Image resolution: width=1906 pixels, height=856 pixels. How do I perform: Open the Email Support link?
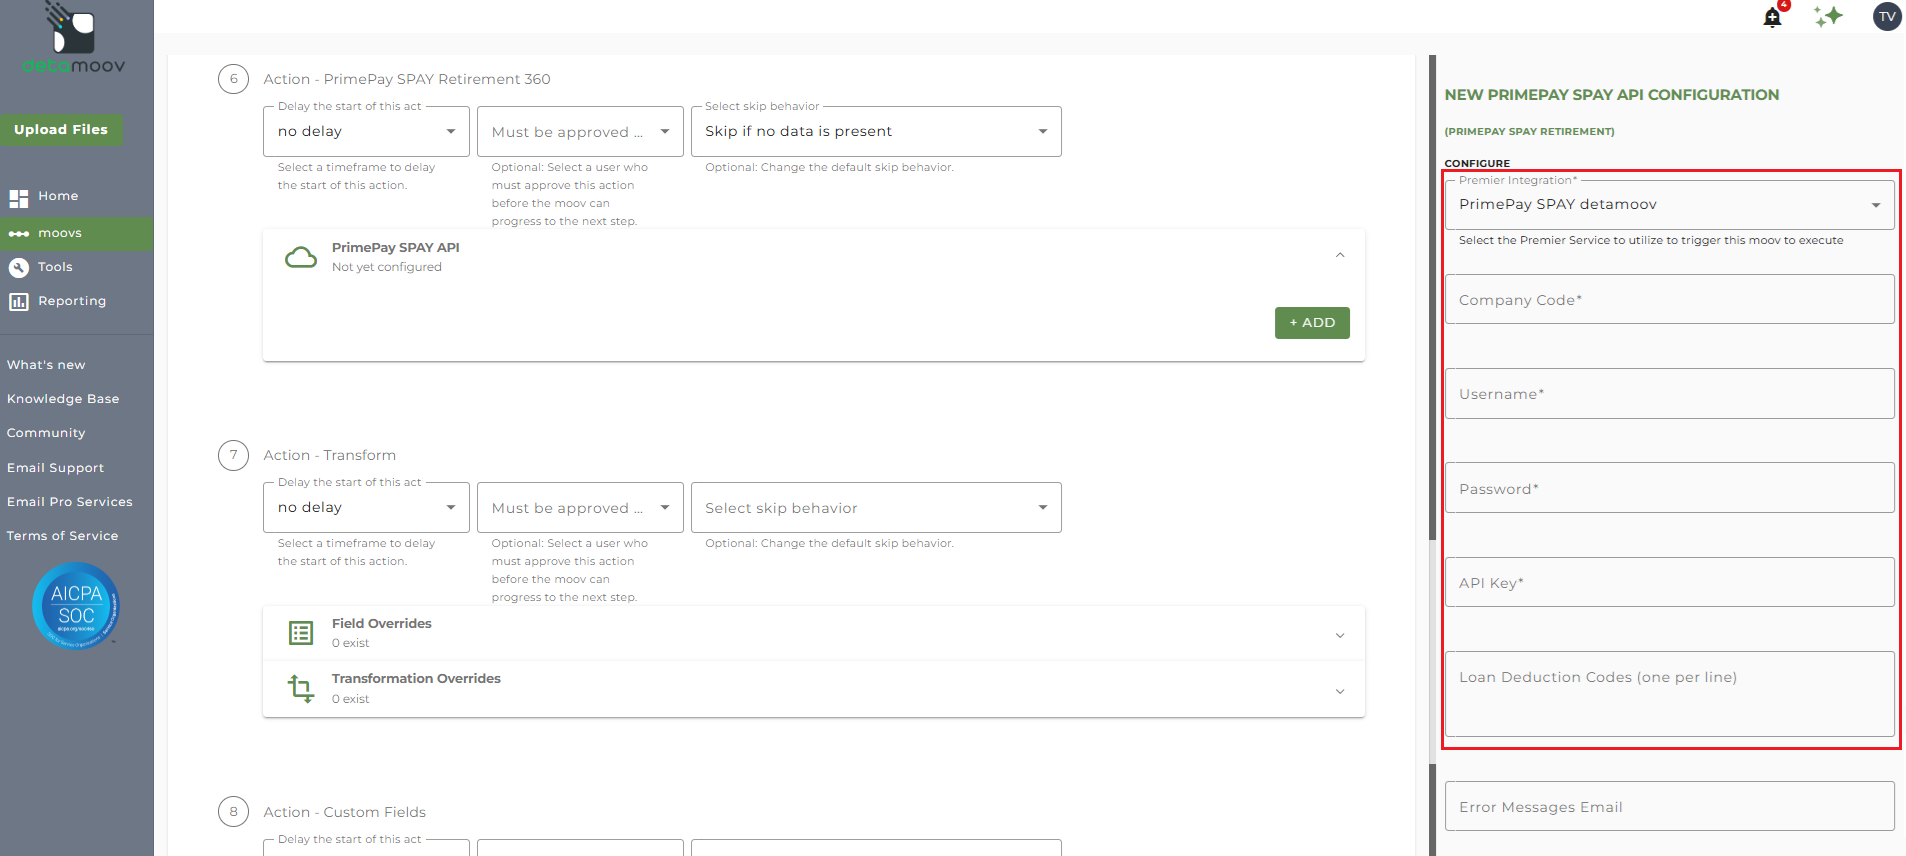coord(55,469)
